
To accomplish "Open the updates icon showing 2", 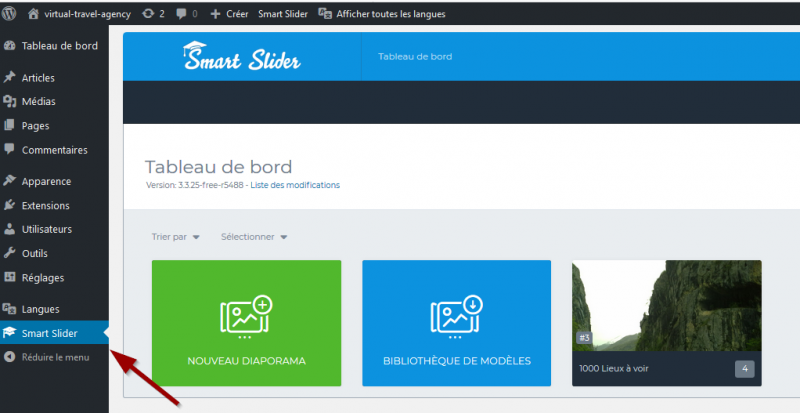I will (x=148, y=14).
